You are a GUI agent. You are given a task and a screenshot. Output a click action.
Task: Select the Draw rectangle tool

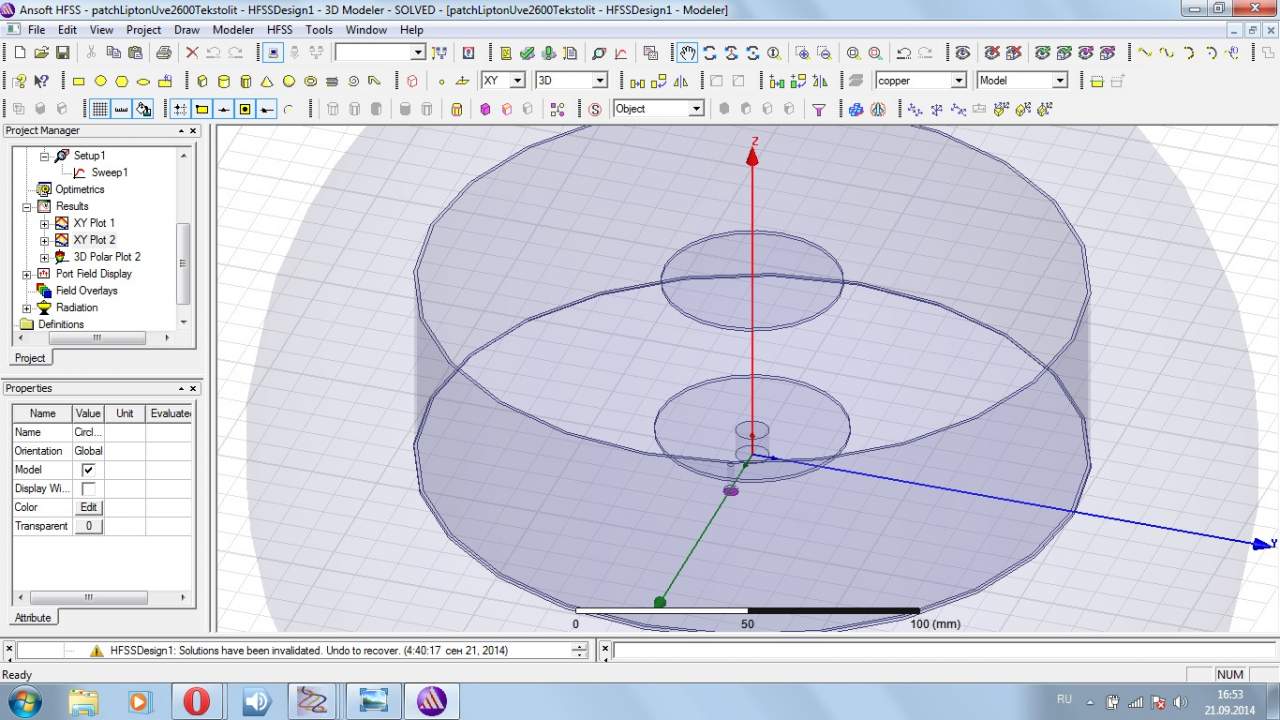click(x=78, y=81)
